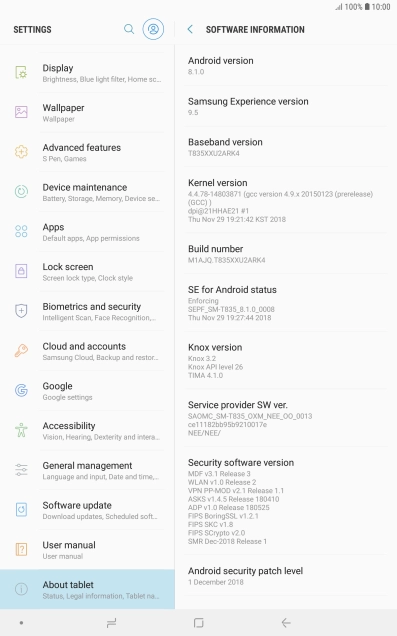Tap the Apps four-circles icon

click(x=21, y=231)
